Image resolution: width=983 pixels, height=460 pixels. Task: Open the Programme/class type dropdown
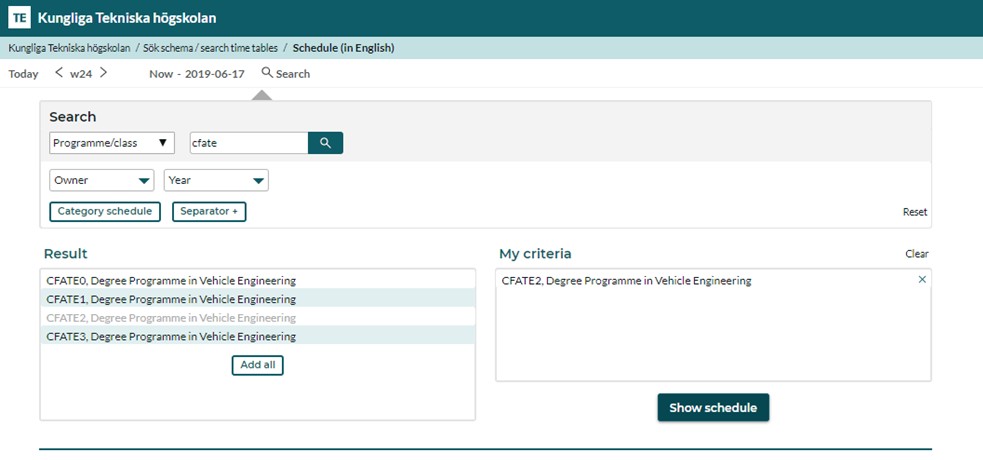pos(112,143)
